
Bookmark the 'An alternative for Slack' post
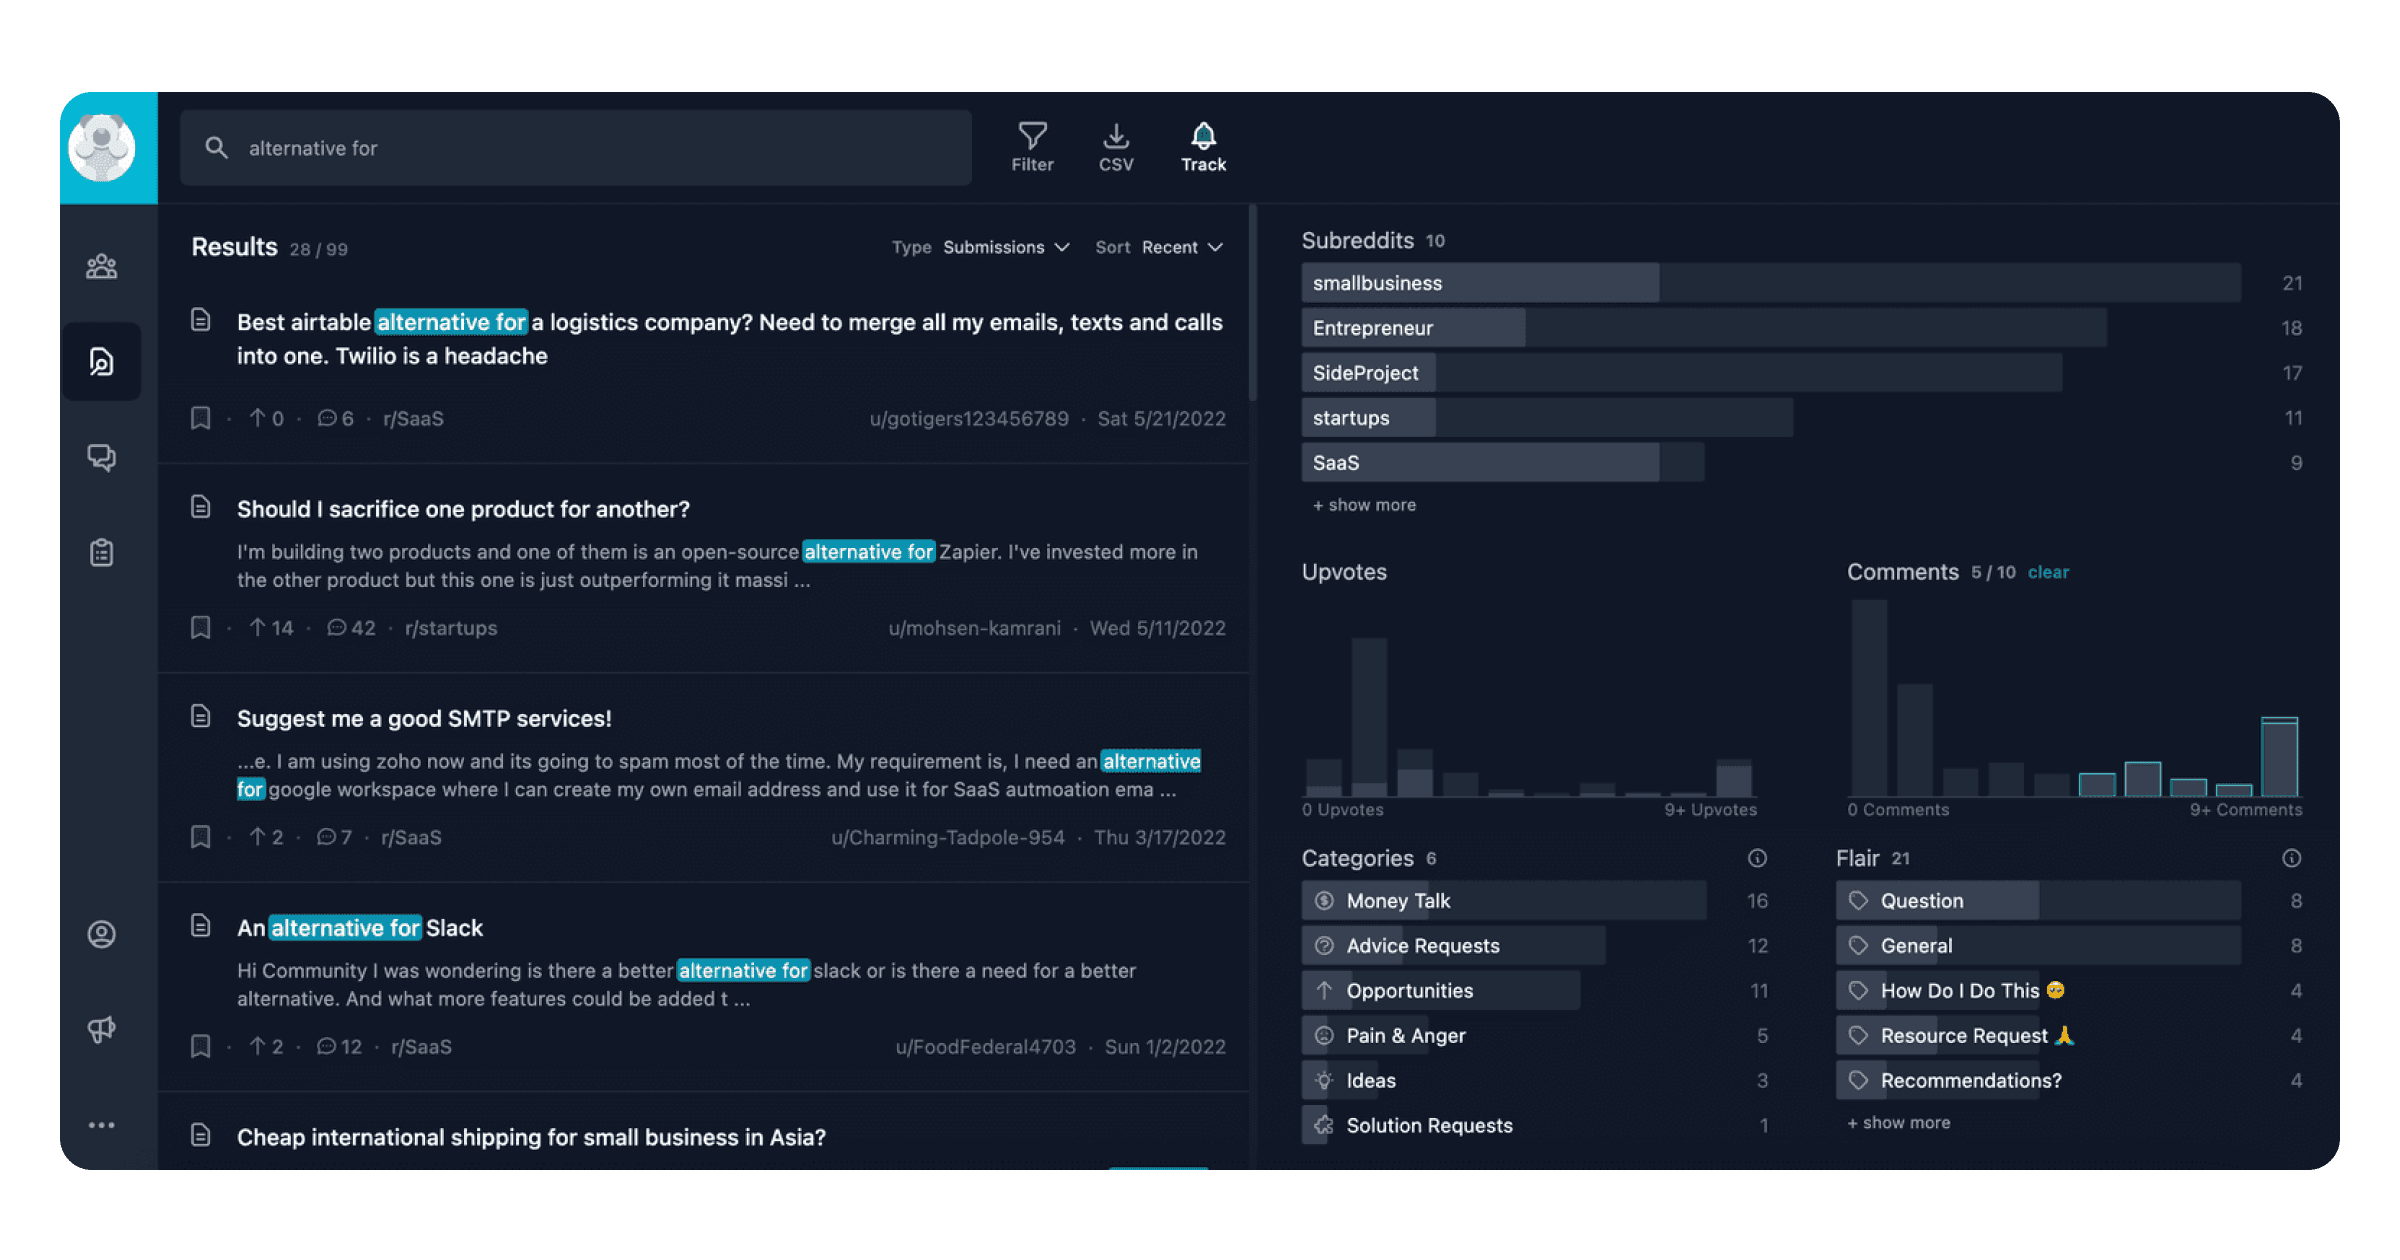click(x=201, y=1047)
